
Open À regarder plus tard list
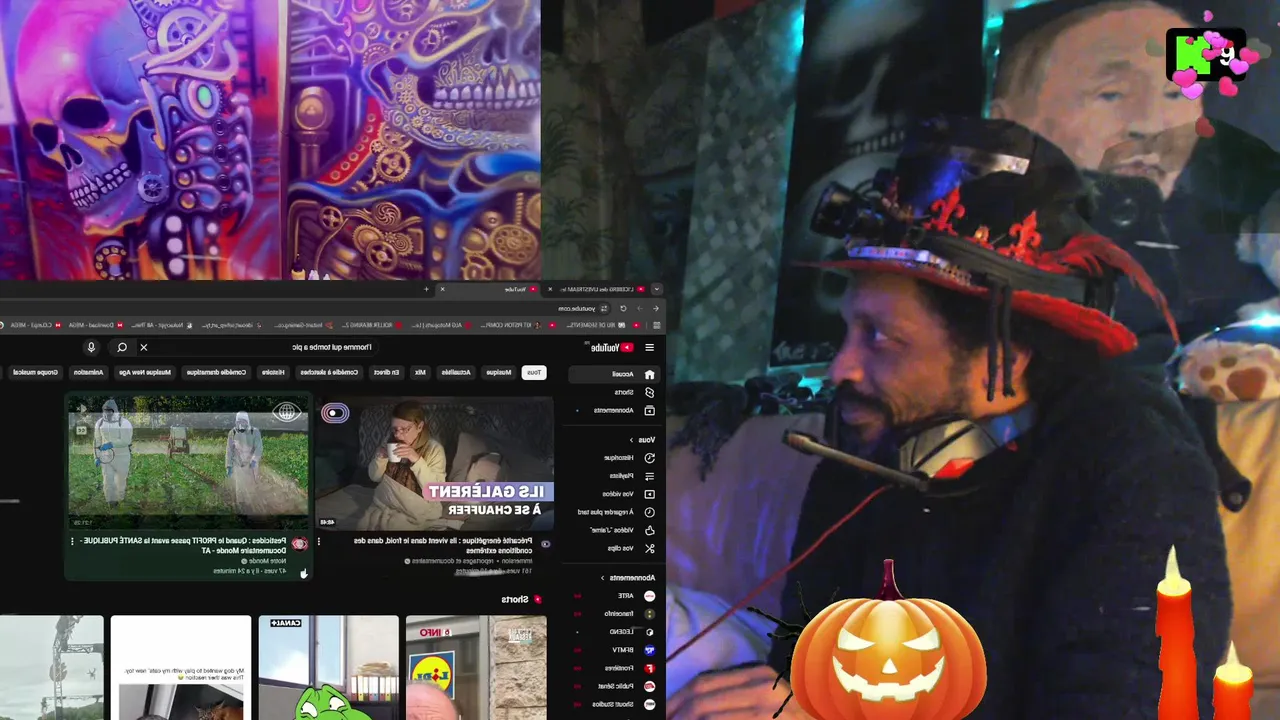pos(613,512)
